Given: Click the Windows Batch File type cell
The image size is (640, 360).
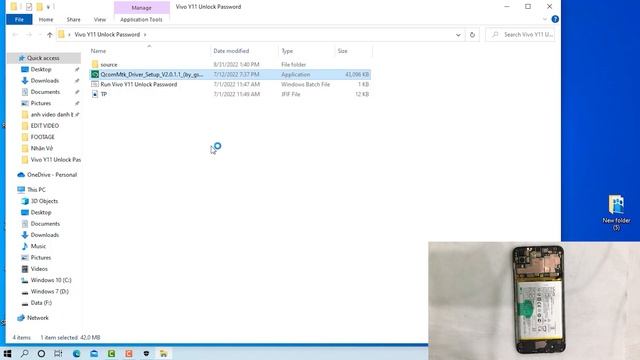Looking at the screenshot, I should (x=305, y=84).
